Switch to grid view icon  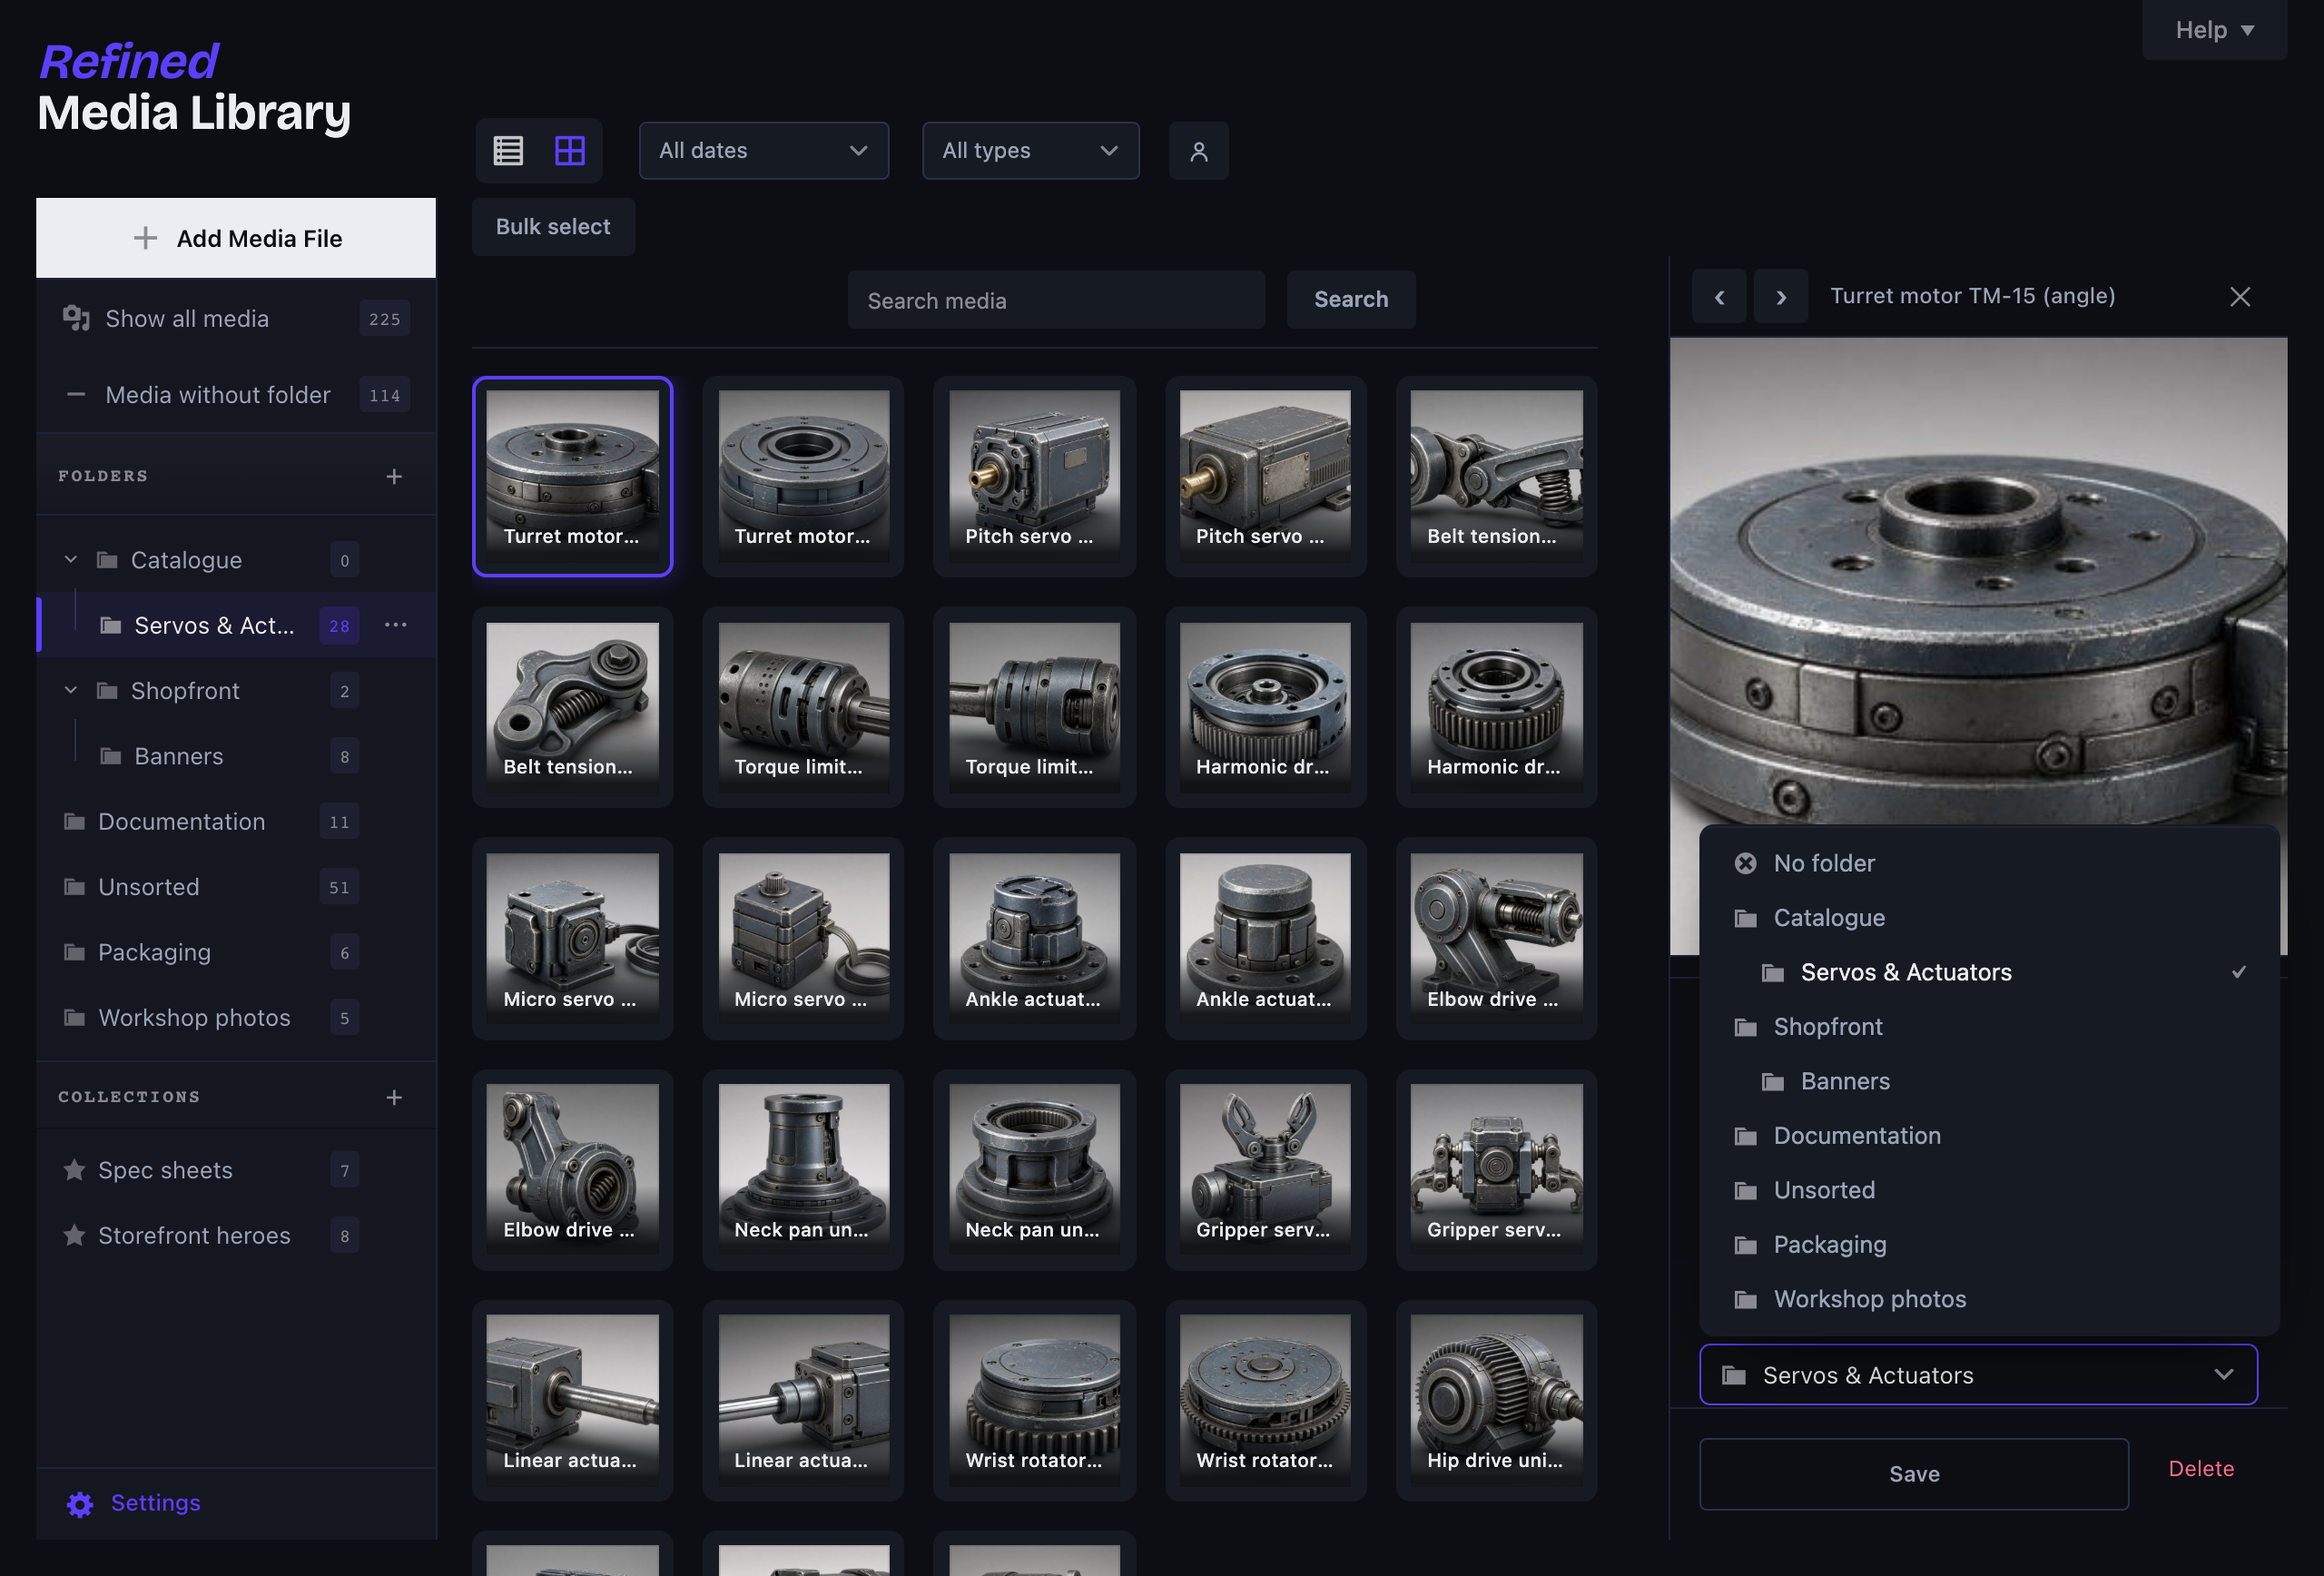pos(570,151)
